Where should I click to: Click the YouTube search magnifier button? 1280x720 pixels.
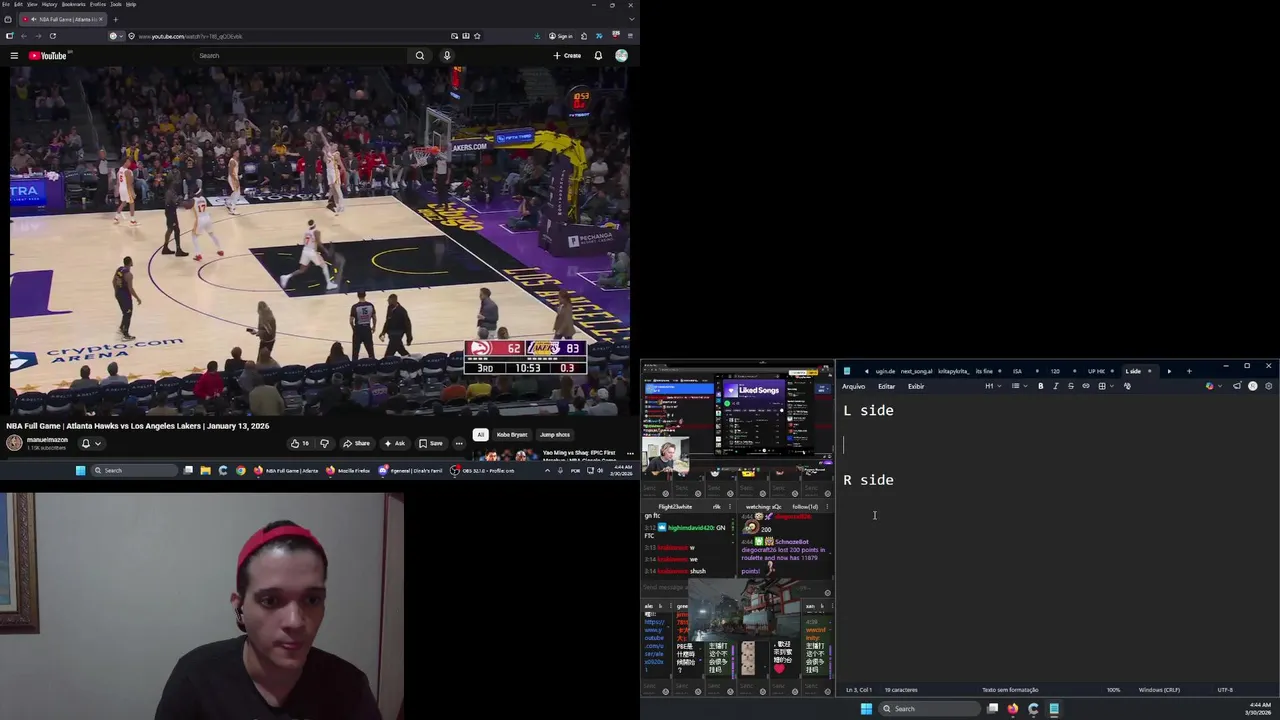click(420, 56)
